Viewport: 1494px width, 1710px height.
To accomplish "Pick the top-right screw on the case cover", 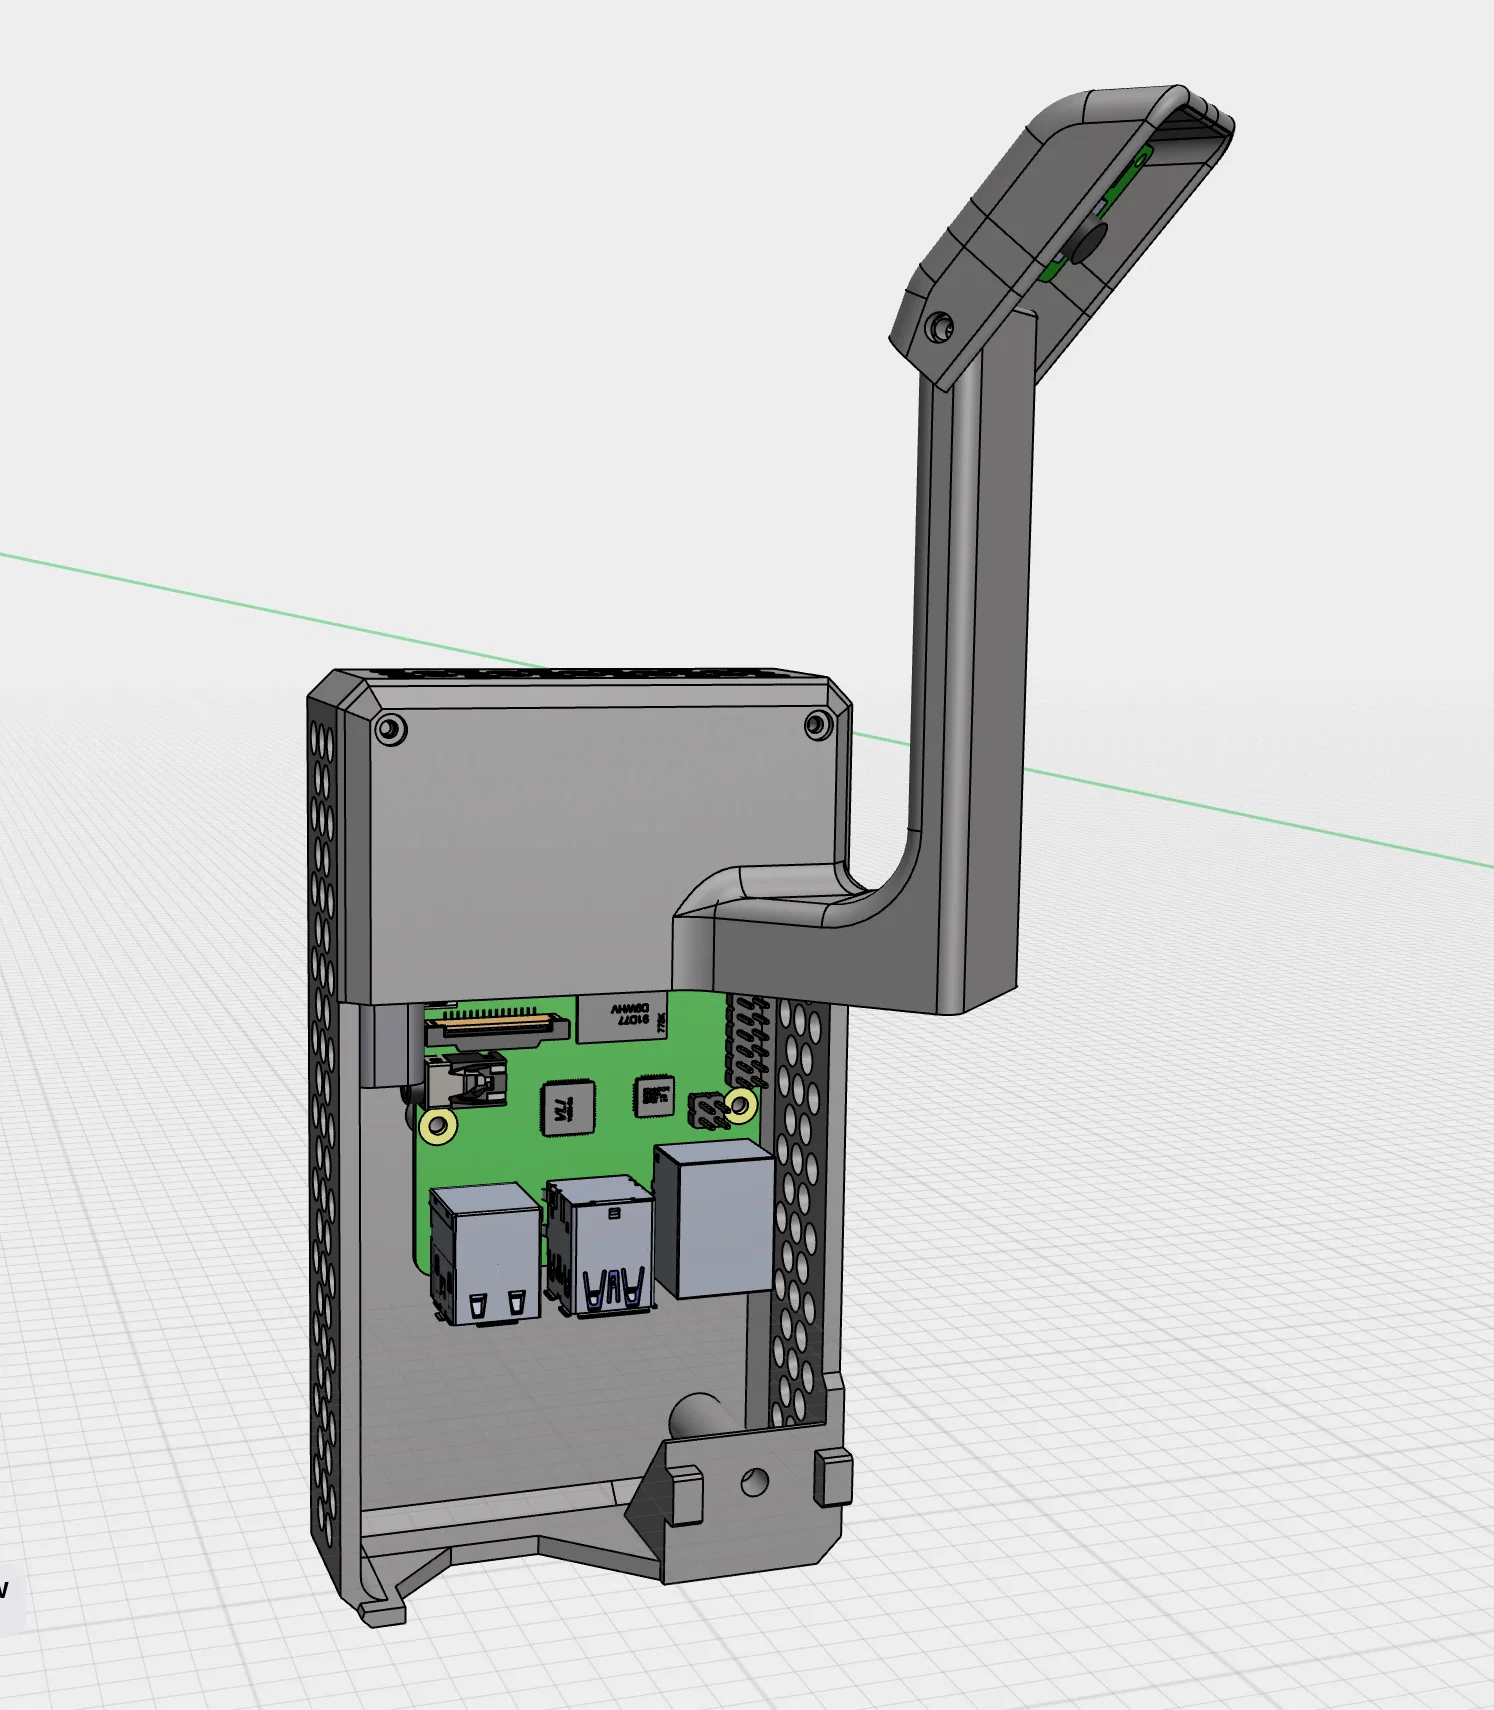I will click(818, 725).
